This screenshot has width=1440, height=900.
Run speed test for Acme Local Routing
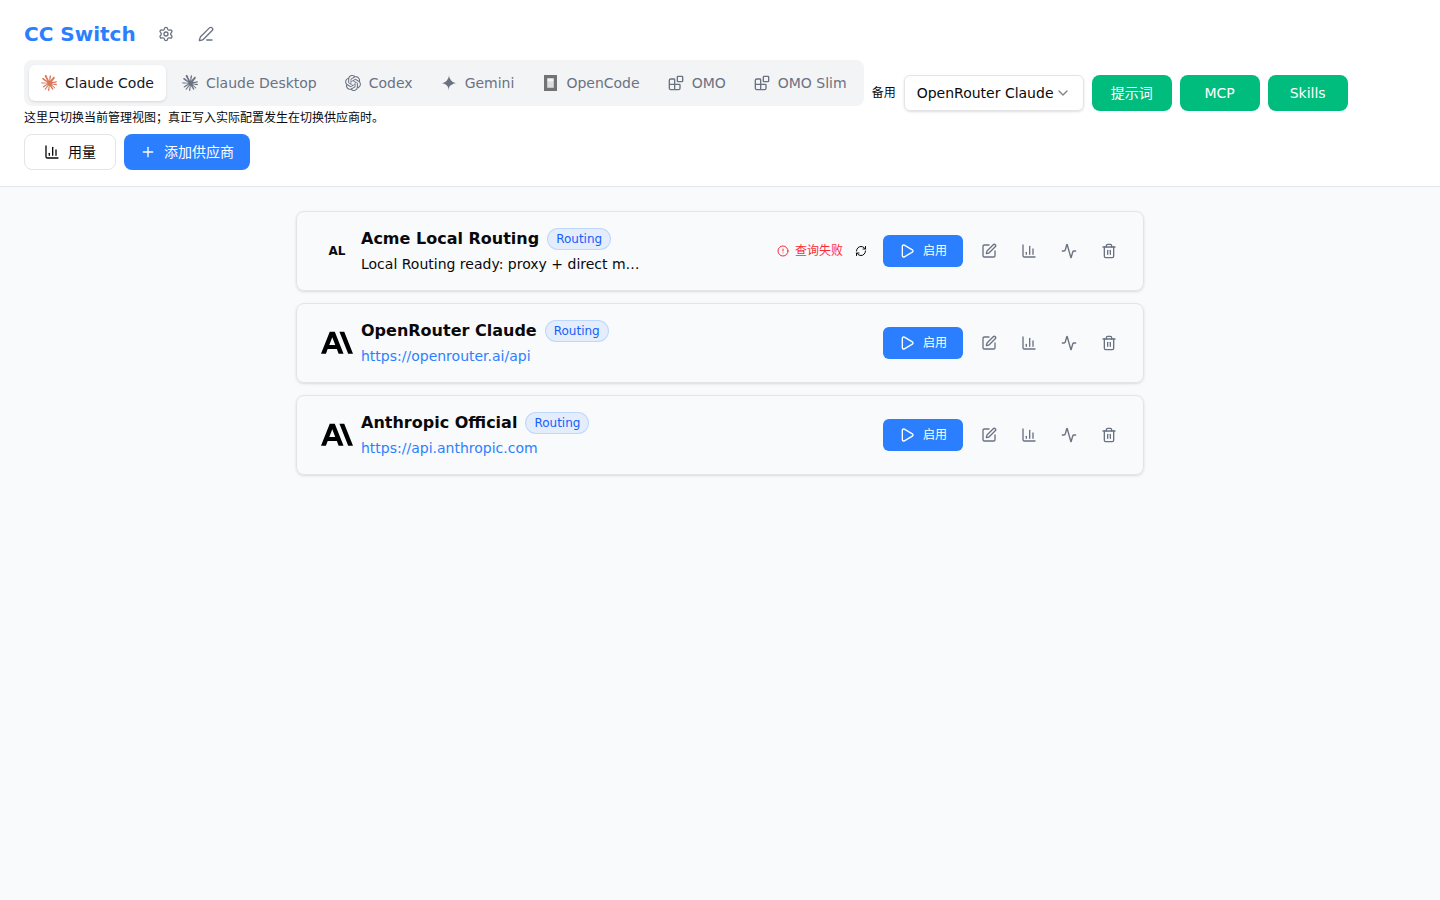coord(1069,251)
